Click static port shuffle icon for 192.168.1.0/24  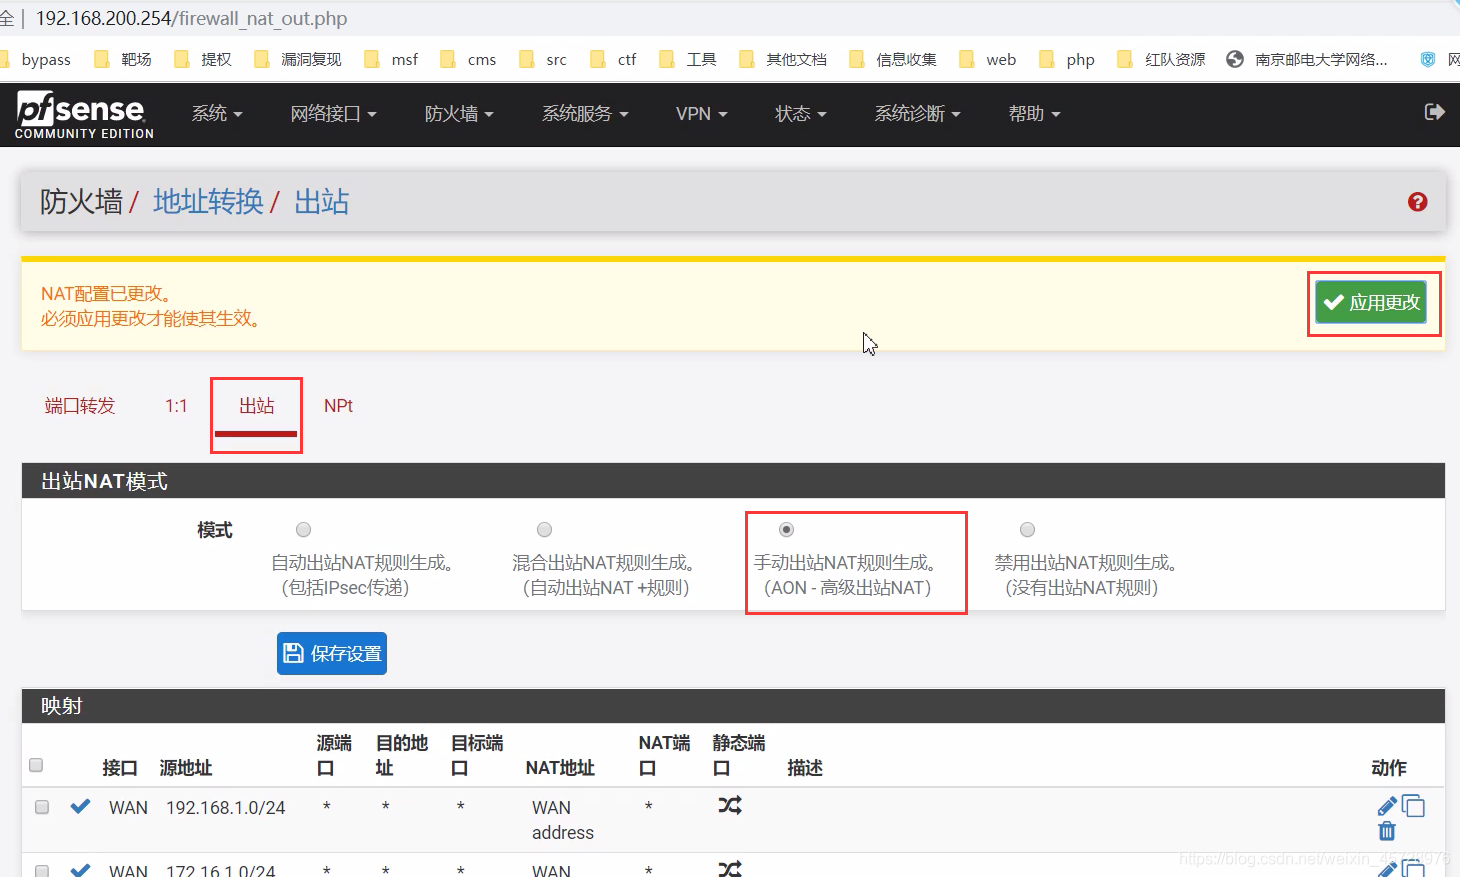click(x=730, y=805)
